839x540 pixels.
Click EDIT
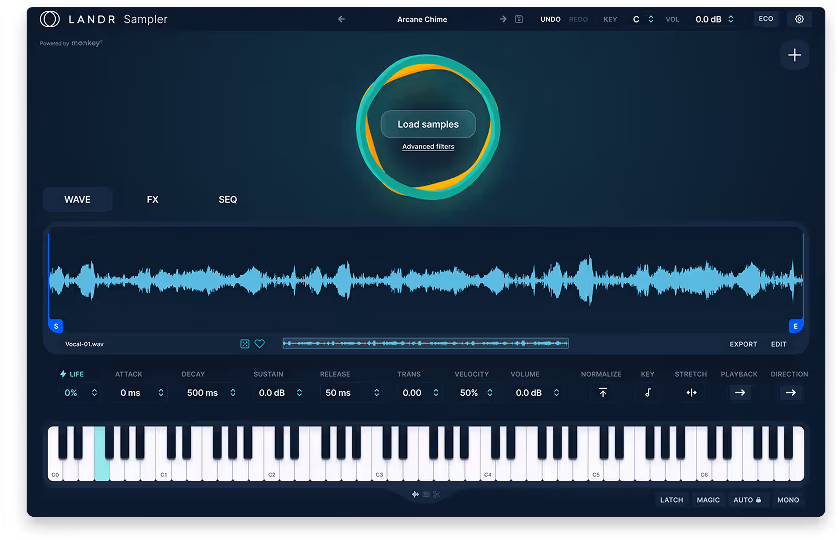click(x=779, y=344)
